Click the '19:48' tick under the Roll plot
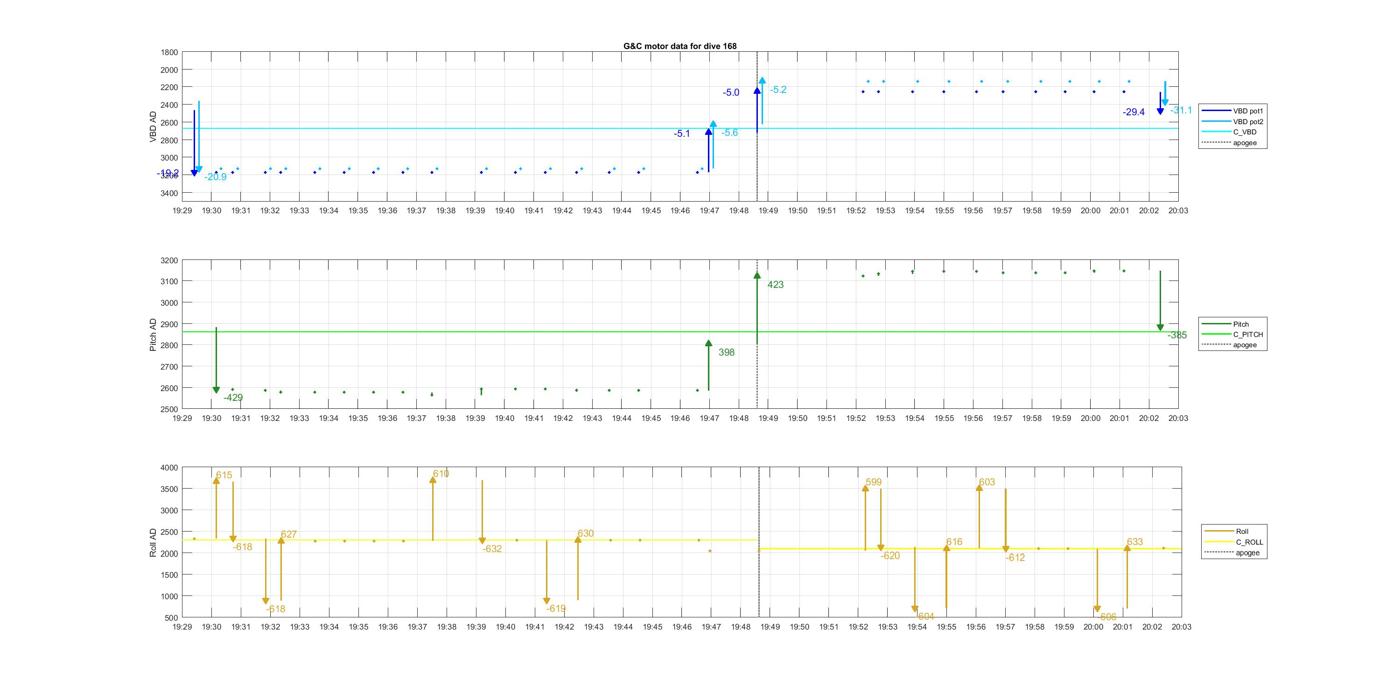 coord(740,627)
